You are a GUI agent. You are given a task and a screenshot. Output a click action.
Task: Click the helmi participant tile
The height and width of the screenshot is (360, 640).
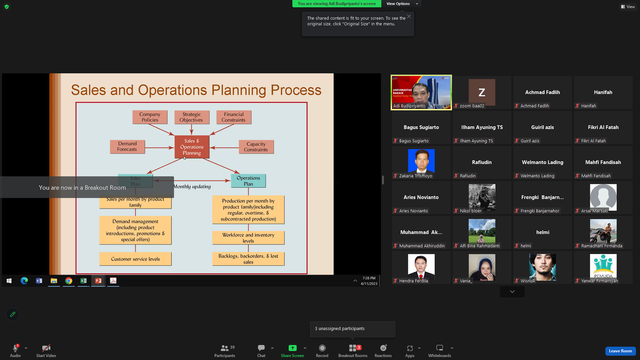point(542,233)
